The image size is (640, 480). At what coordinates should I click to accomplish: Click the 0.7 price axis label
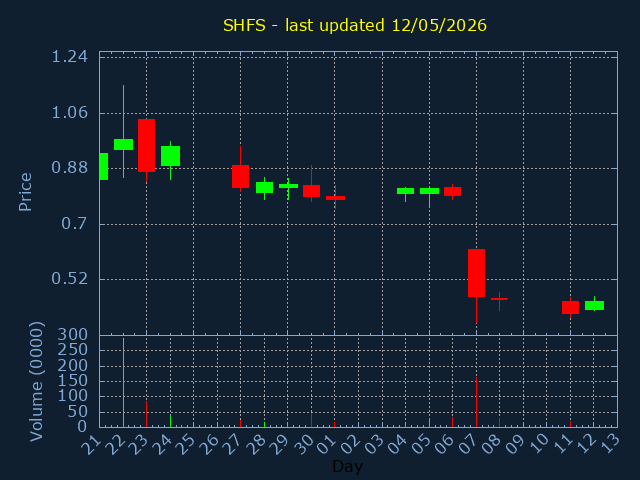pos(74,224)
